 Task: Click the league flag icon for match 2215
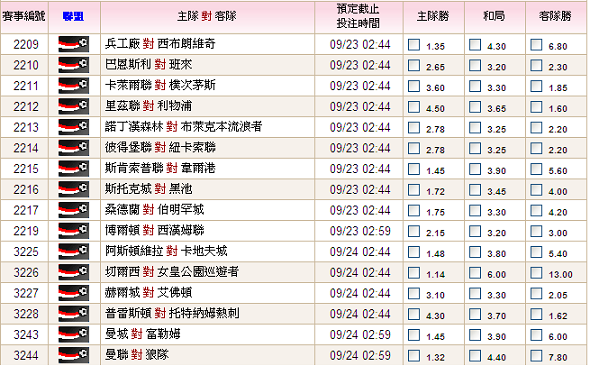click(x=73, y=169)
